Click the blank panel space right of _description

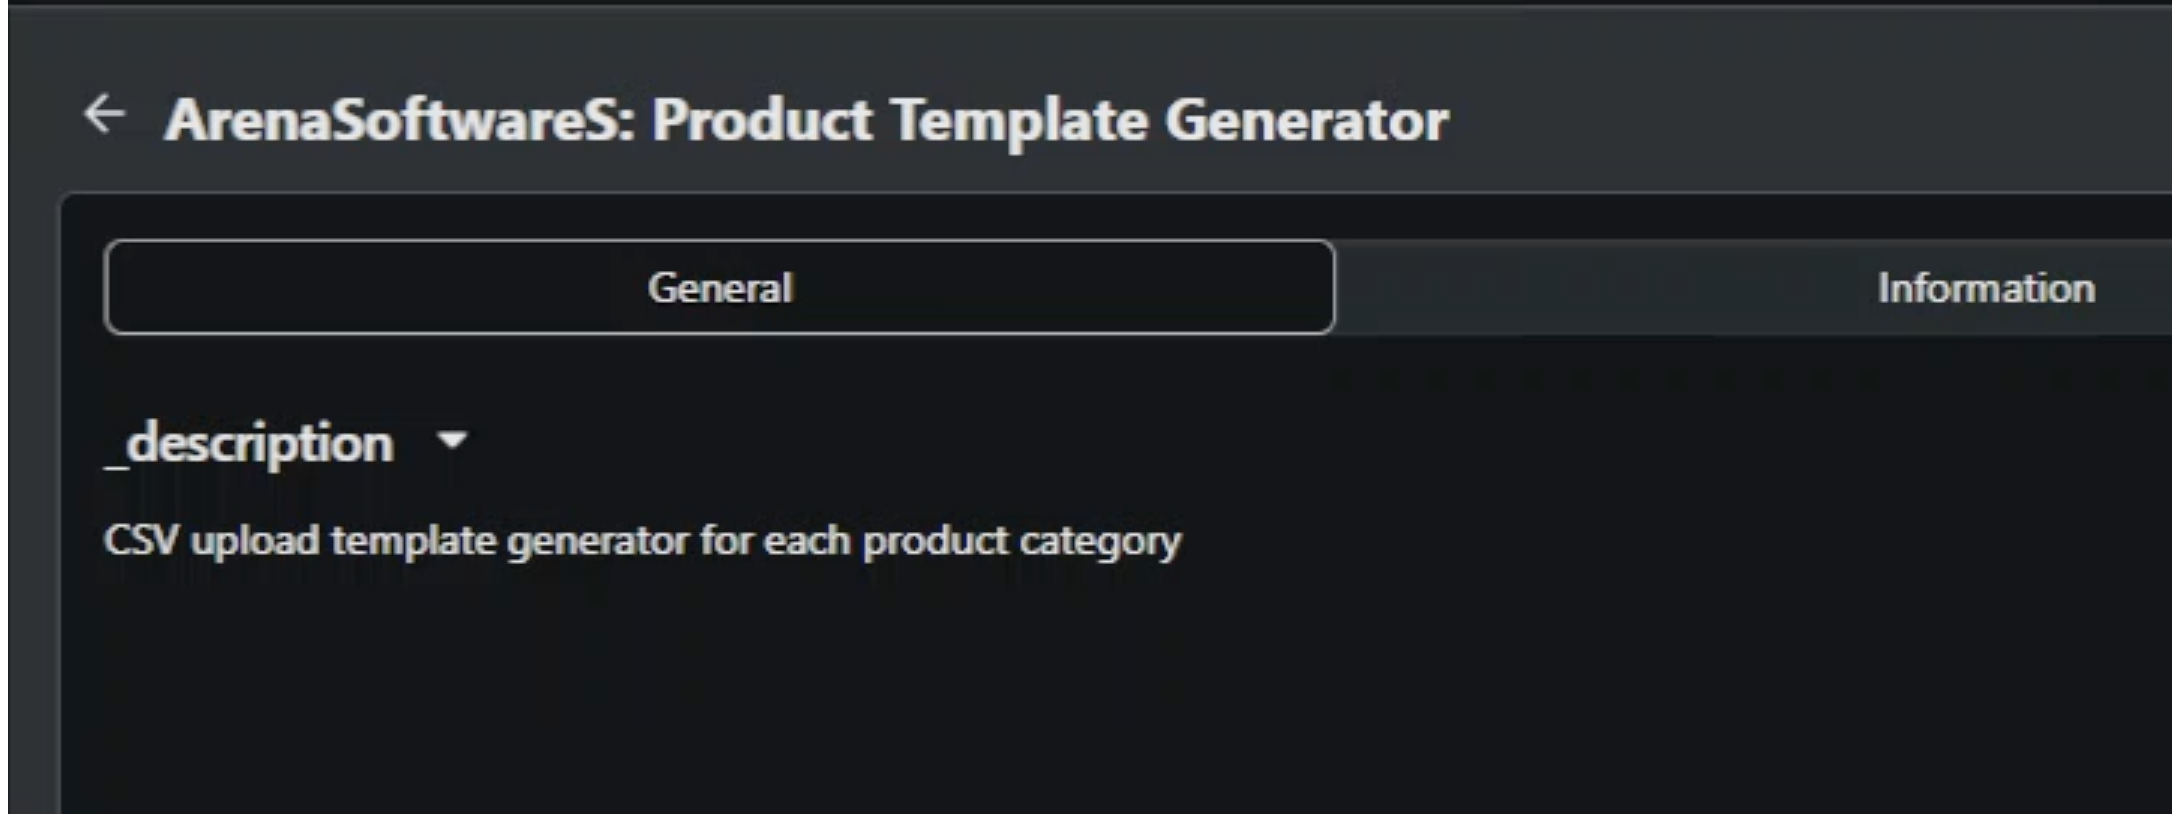1300,443
